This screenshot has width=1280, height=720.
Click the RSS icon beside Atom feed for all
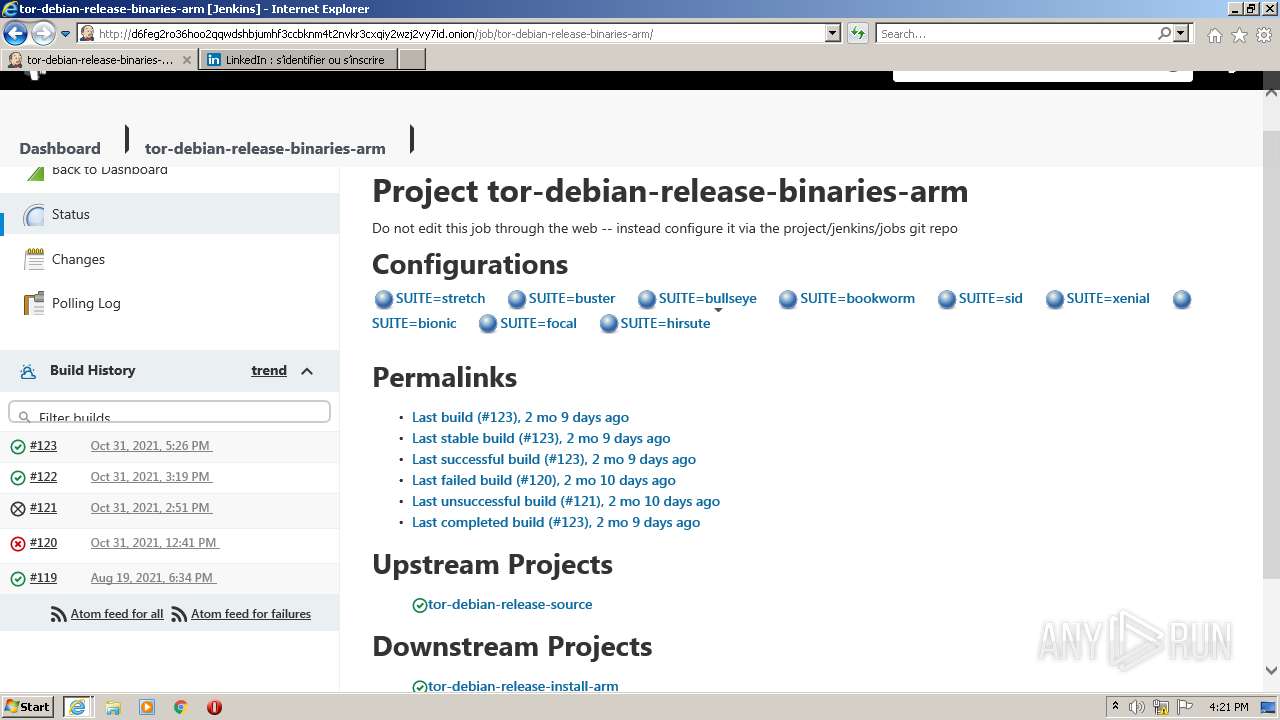[x=59, y=615]
